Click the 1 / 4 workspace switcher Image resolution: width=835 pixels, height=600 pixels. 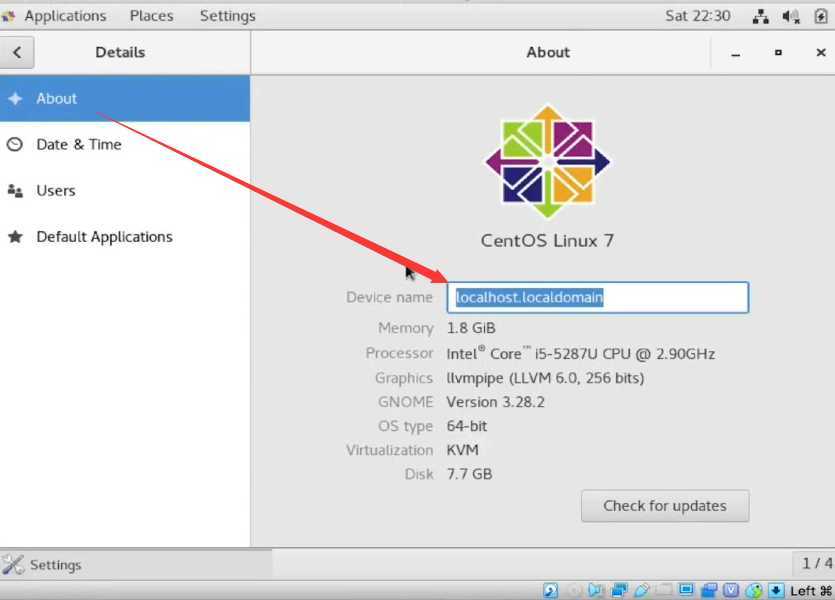[816, 563]
